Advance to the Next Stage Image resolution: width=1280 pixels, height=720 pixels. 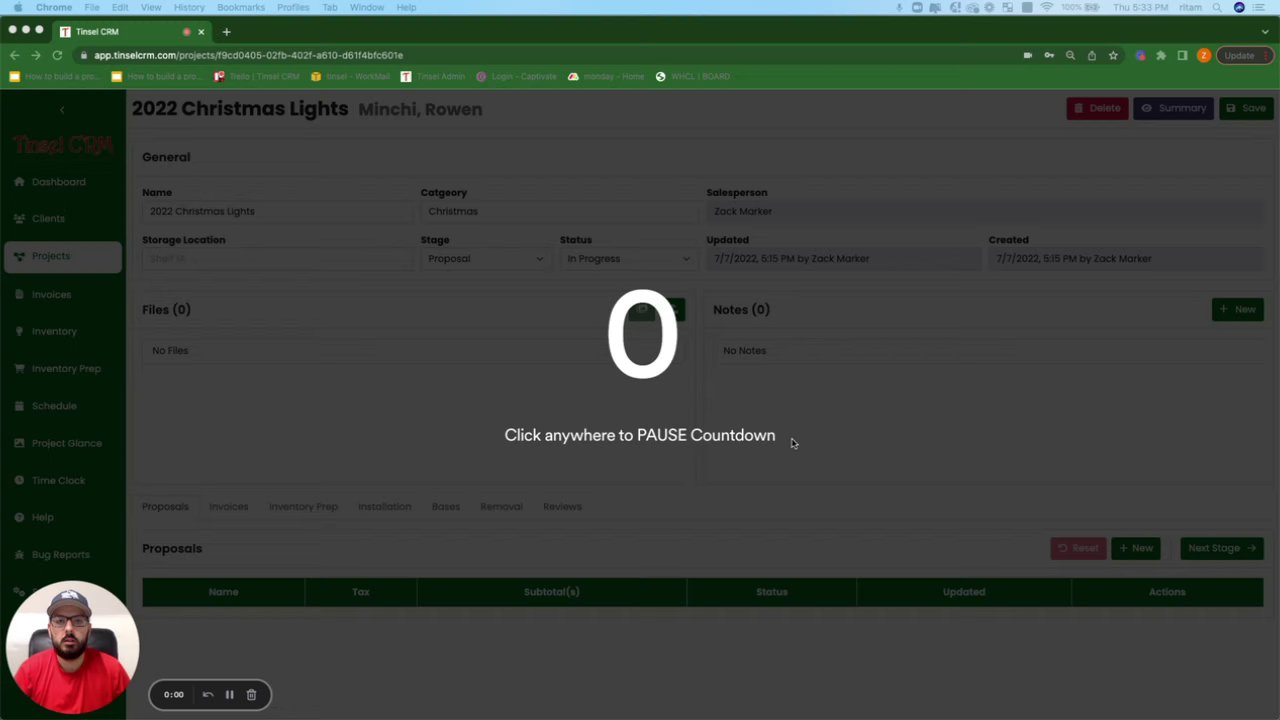click(x=1221, y=548)
